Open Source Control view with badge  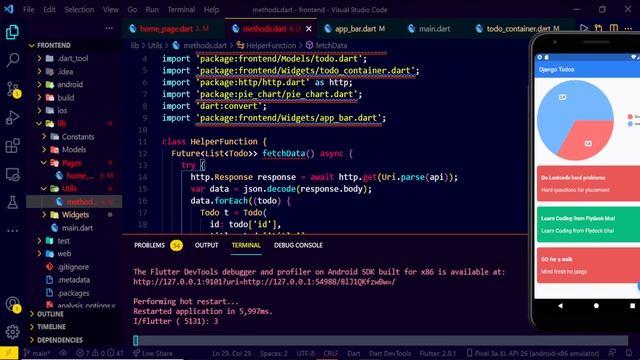(x=12, y=89)
